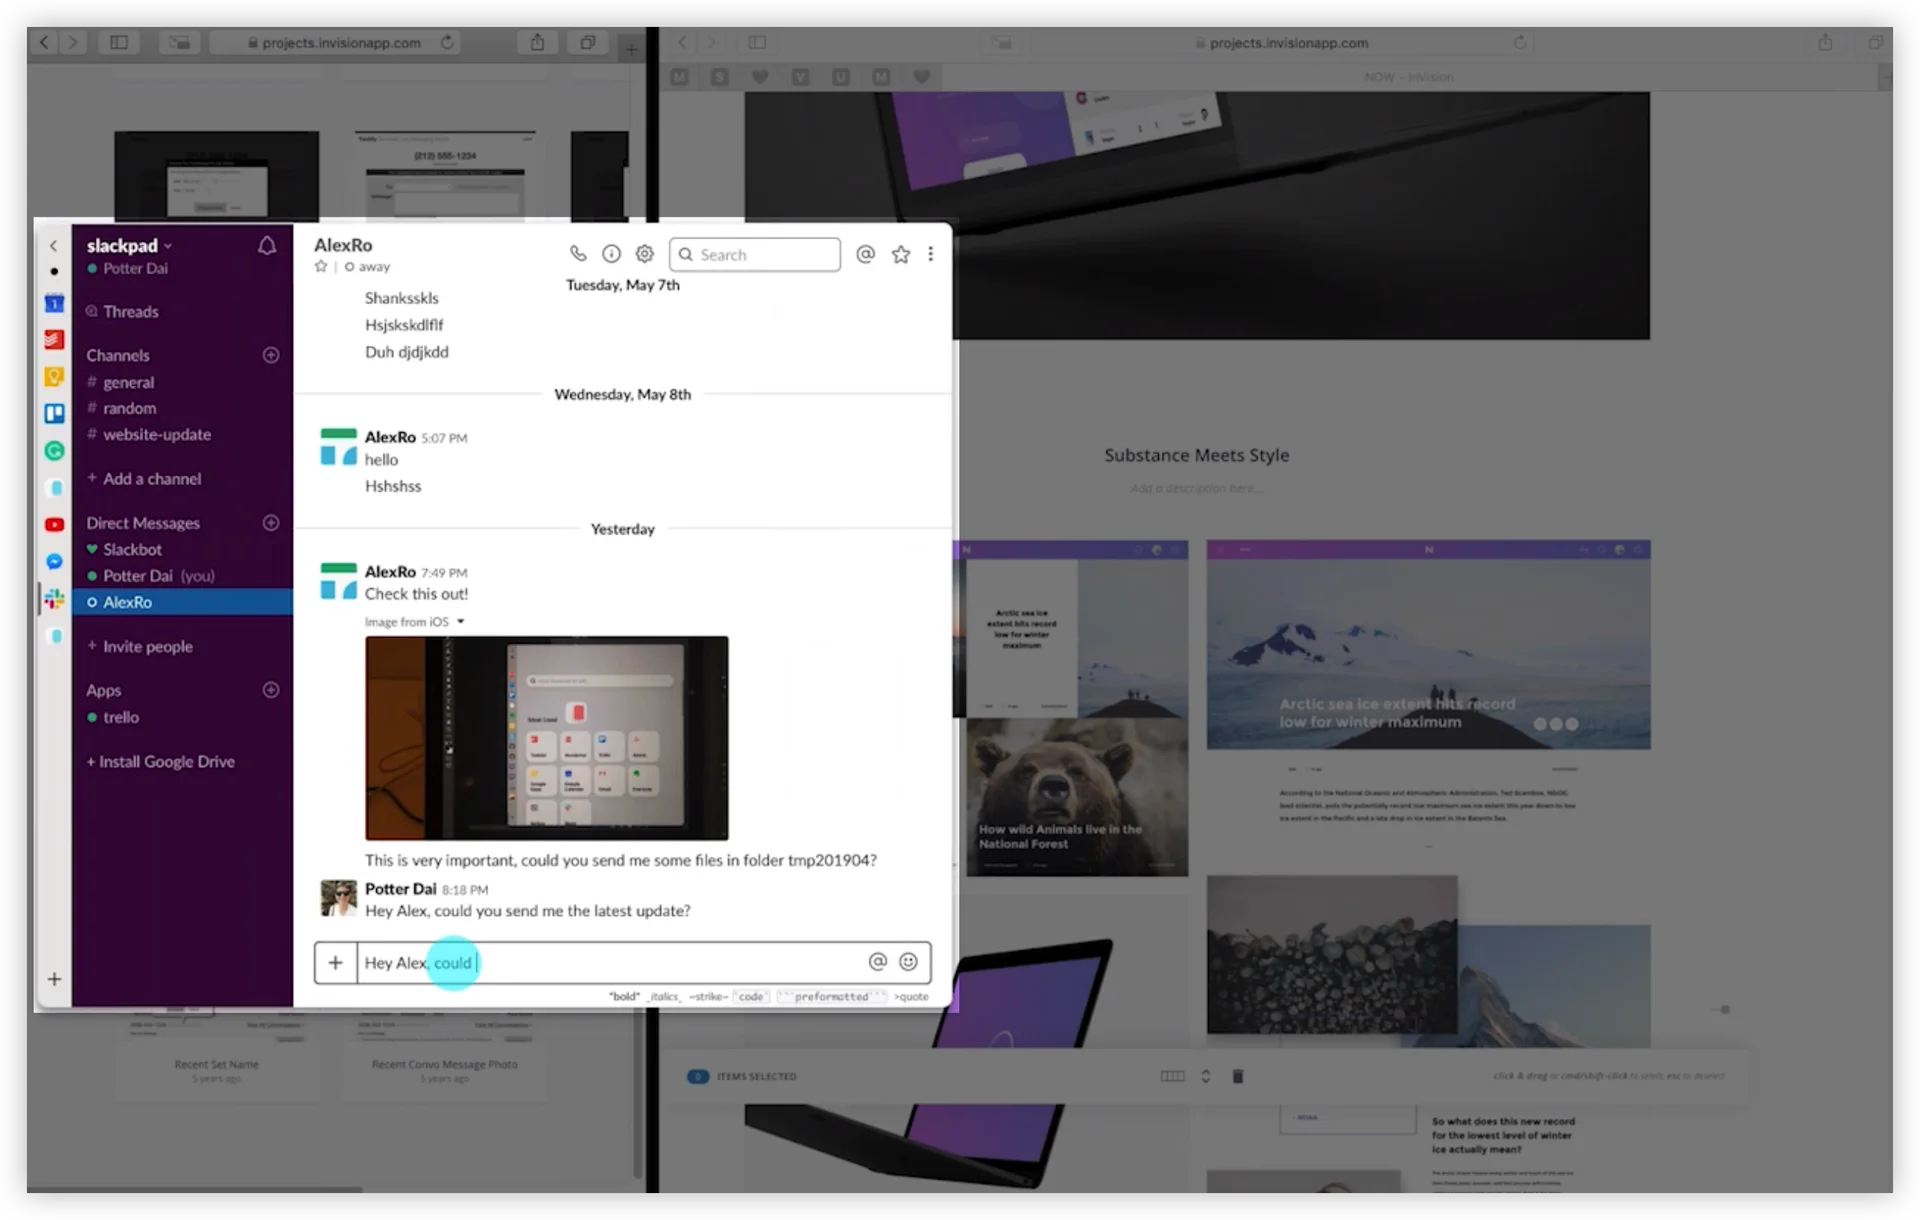The image size is (1920, 1220).
Task: Open conversation details info icon
Action: tap(611, 254)
